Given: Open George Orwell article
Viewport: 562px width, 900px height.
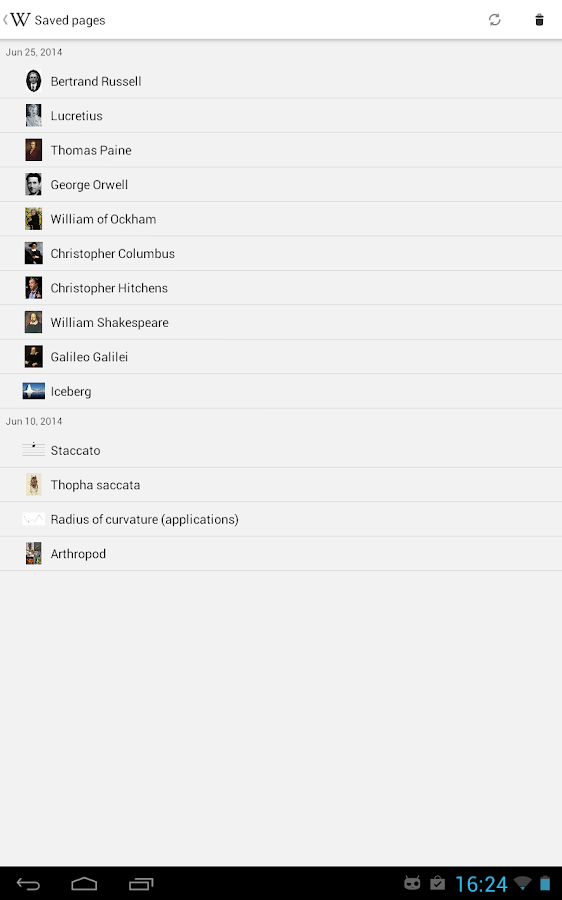Looking at the screenshot, I should pos(281,185).
